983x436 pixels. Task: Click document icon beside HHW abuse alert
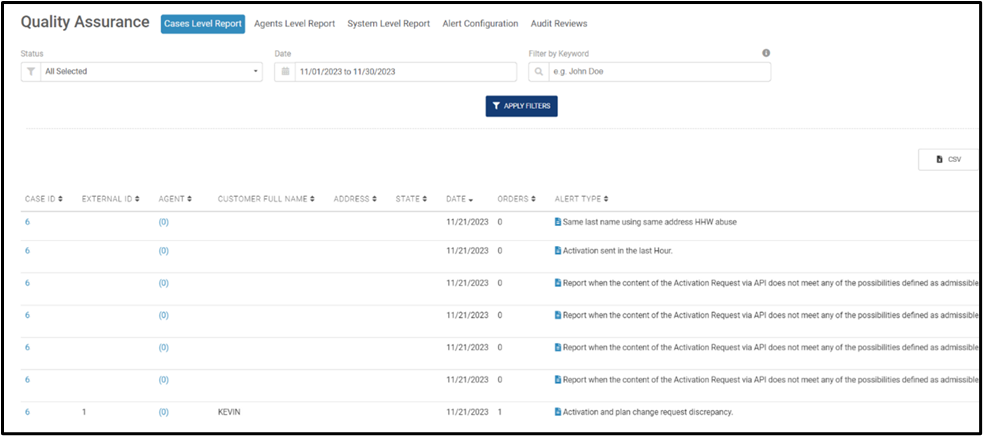tap(558, 221)
